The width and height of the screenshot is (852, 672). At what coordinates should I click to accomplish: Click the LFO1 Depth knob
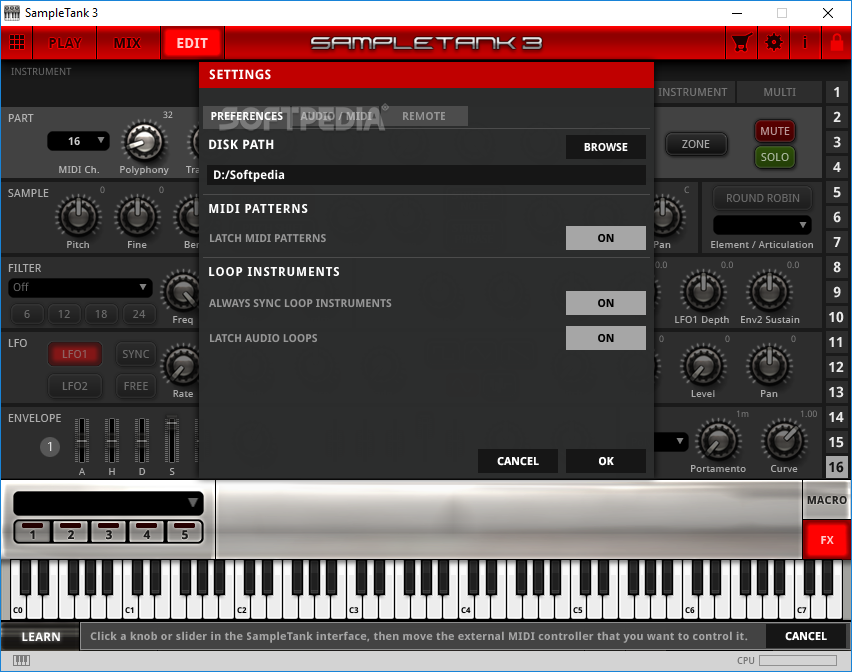[x=703, y=292]
